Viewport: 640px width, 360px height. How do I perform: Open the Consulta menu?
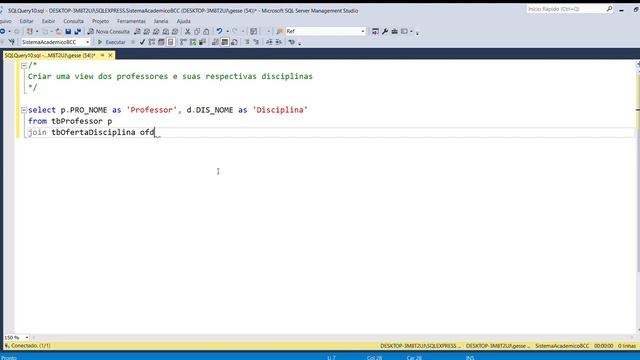tap(73, 21)
